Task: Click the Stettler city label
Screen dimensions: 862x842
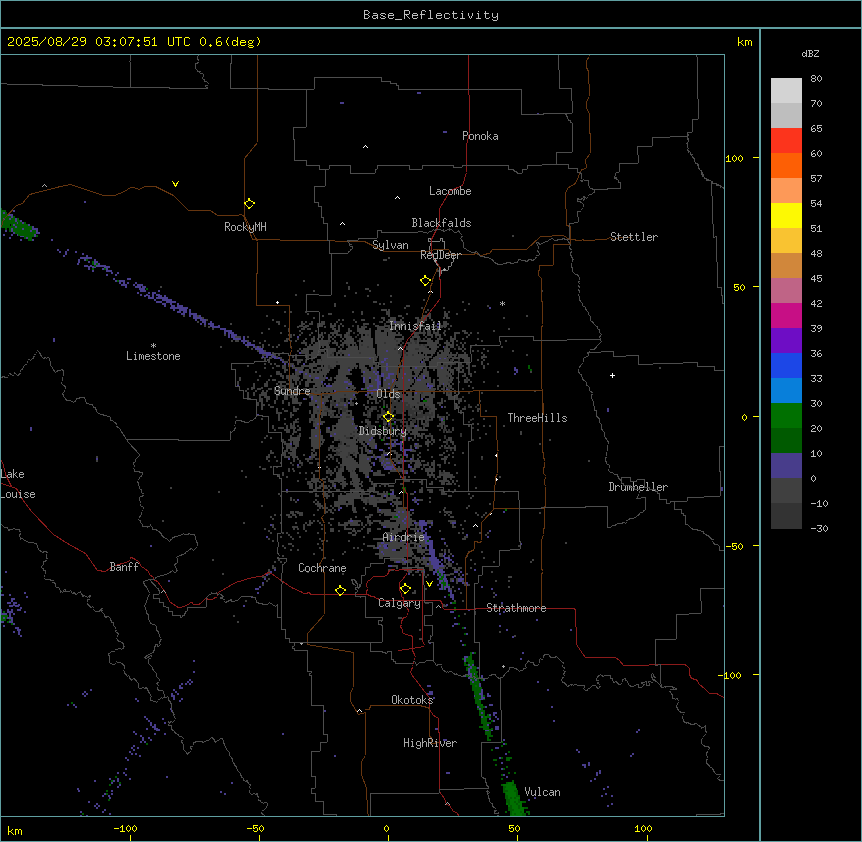Action: click(x=634, y=237)
